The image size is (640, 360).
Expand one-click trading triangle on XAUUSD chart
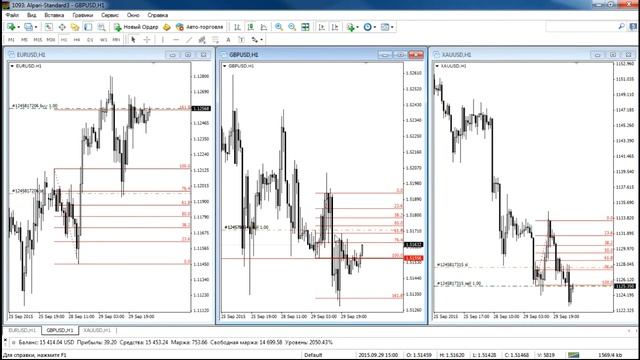click(x=437, y=66)
